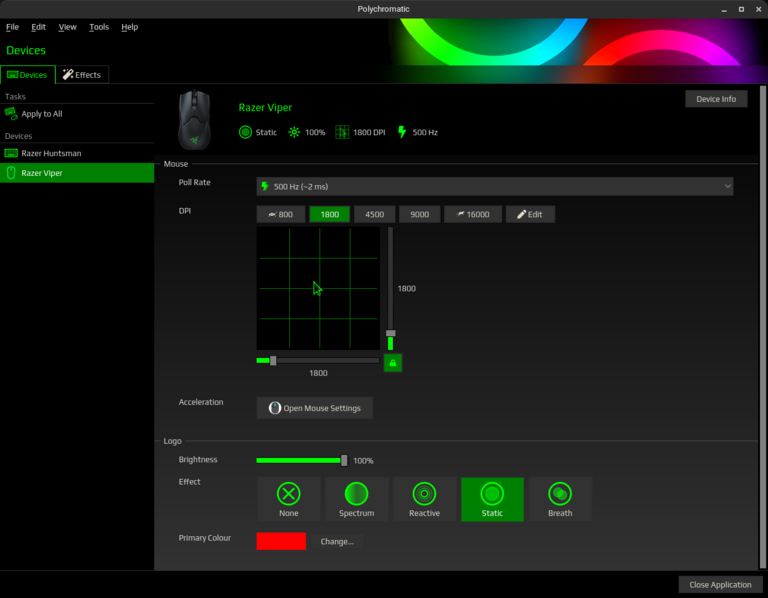
Task: Minimize the Polychromatic window
Action: (724, 9)
